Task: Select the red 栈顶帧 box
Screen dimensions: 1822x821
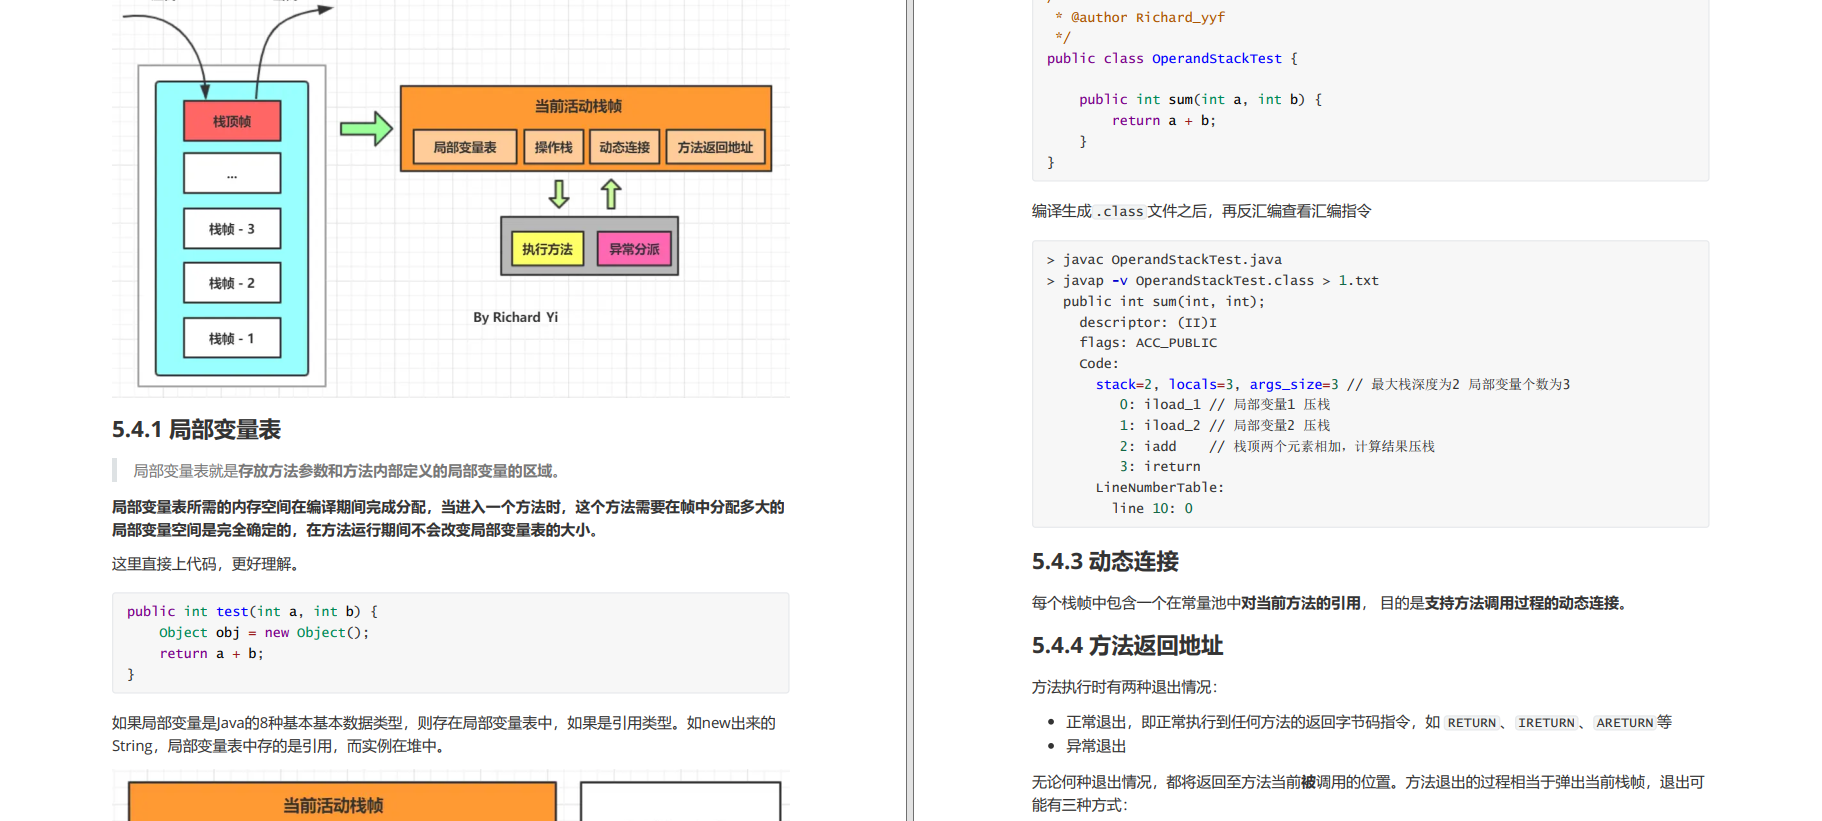Action: click(232, 121)
